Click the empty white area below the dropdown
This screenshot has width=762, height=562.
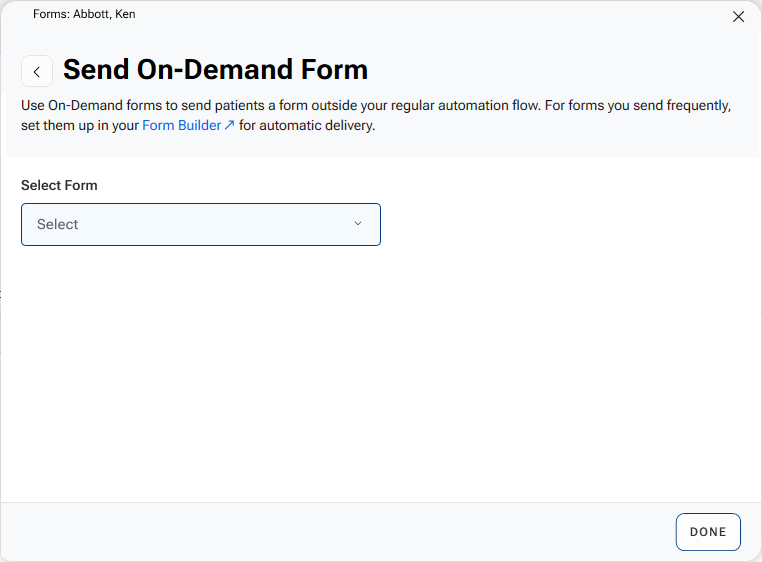380,380
